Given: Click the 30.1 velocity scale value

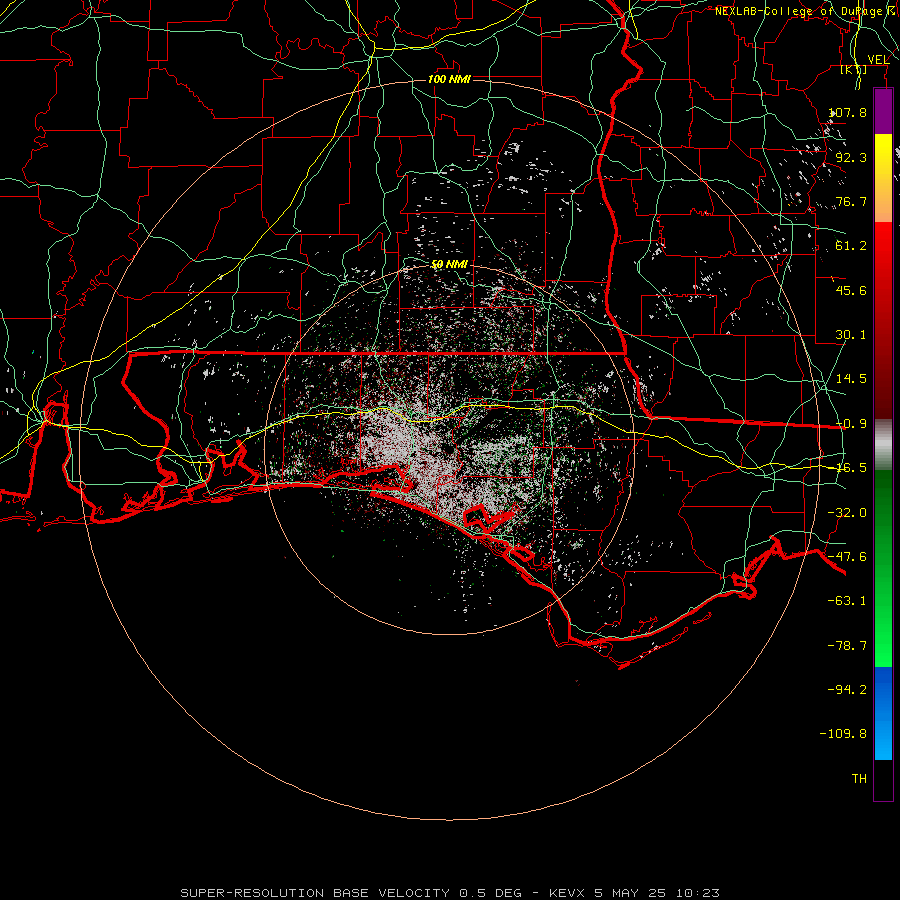Looking at the screenshot, I should coord(851,335).
